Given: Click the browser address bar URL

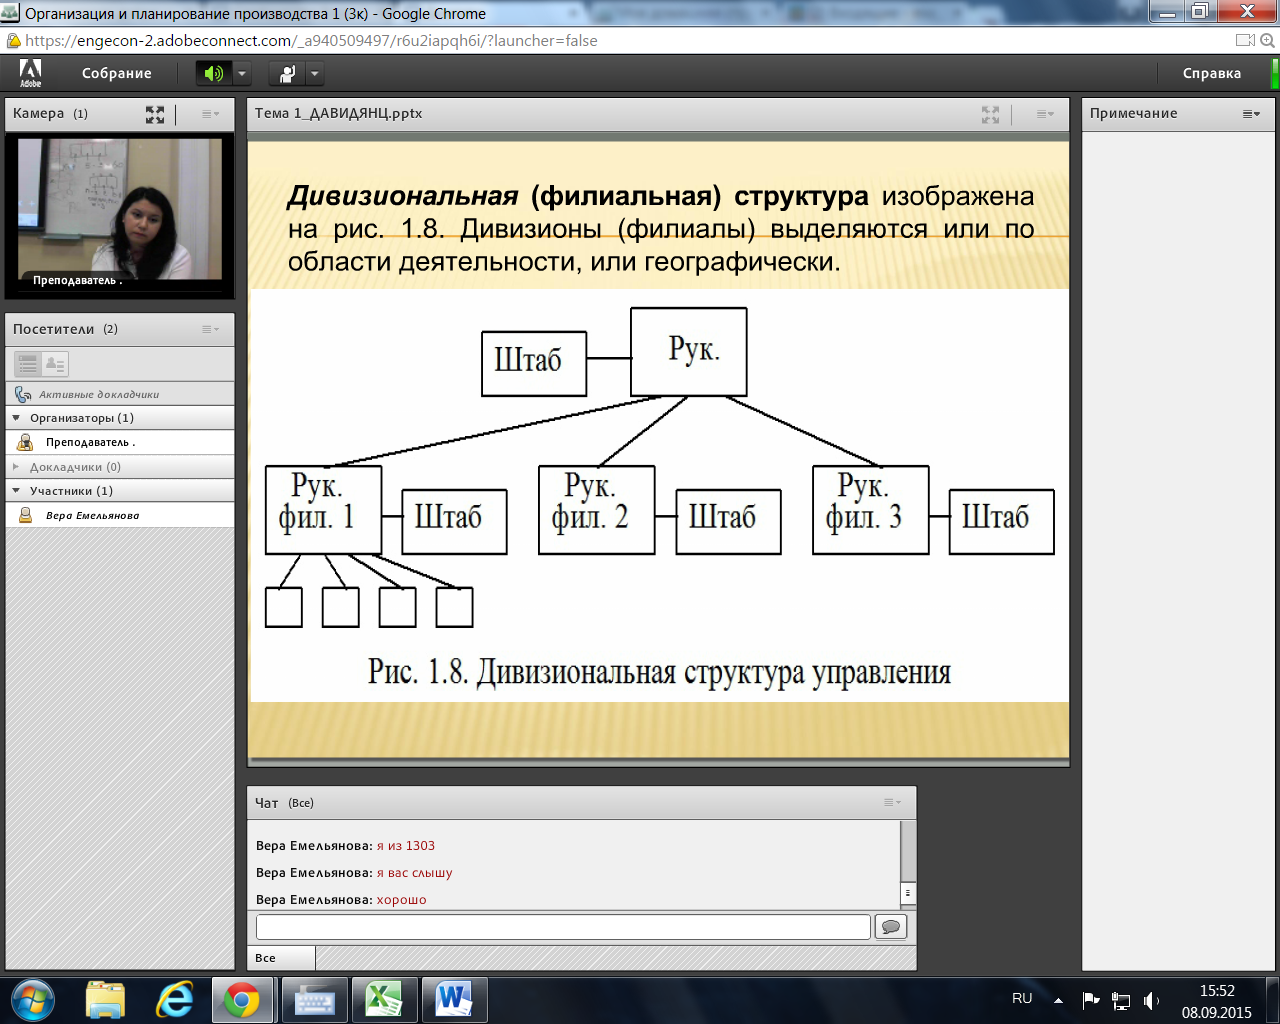Looking at the screenshot, I should (311, 41).
